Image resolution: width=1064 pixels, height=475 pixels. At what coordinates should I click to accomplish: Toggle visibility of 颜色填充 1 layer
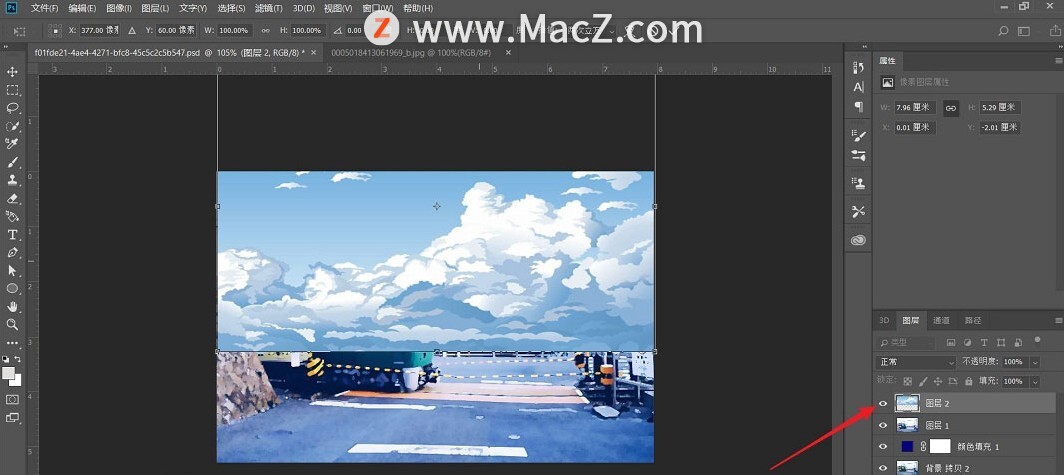(882, 447)
